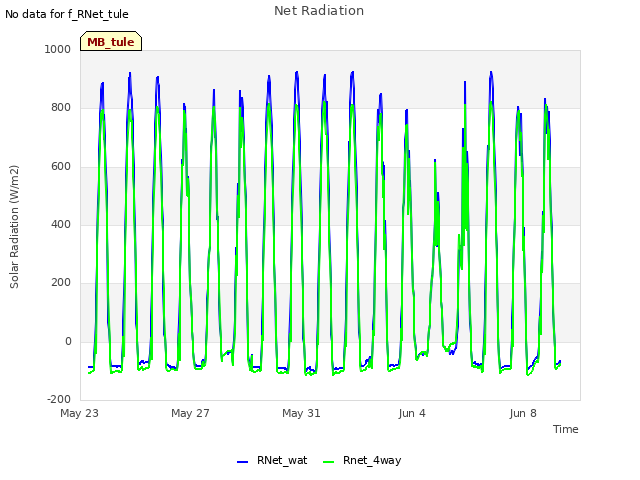Screen dimensions: 640x480
Task: Click the 400 y-axis tick label
Action: pos(61,224)
